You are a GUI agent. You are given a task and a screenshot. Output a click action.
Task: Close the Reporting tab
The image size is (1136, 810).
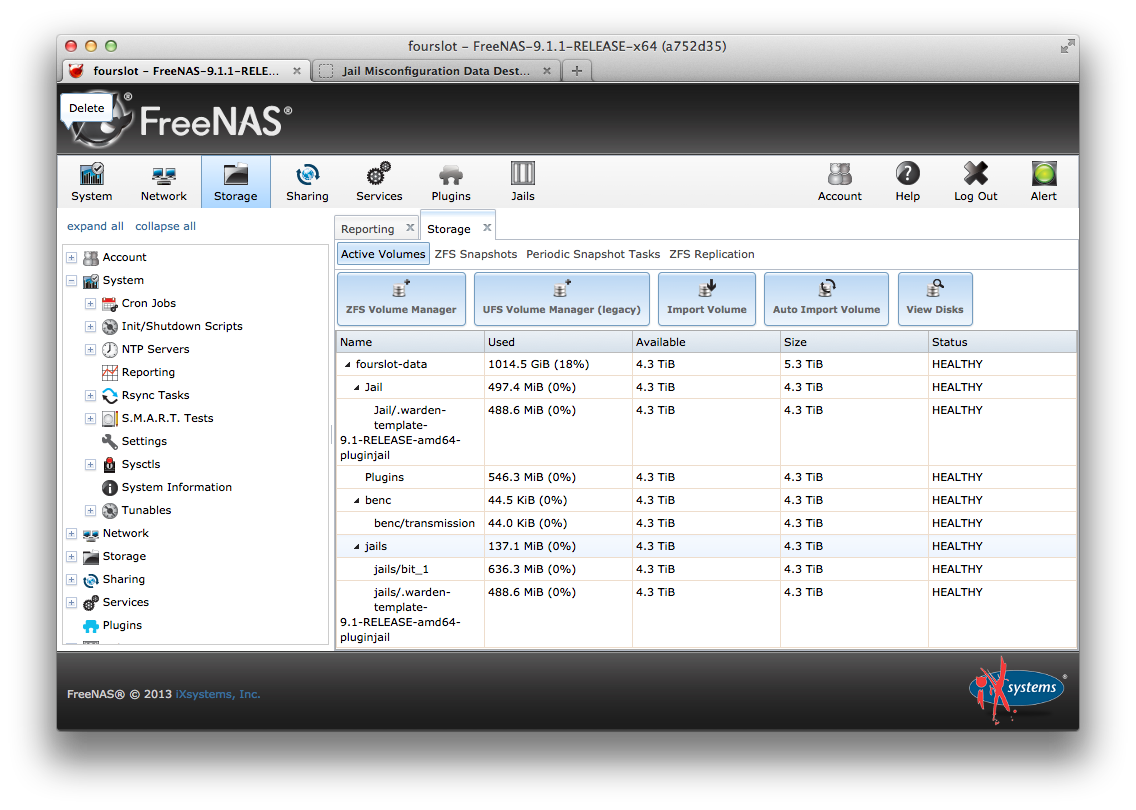pos(410,227)
